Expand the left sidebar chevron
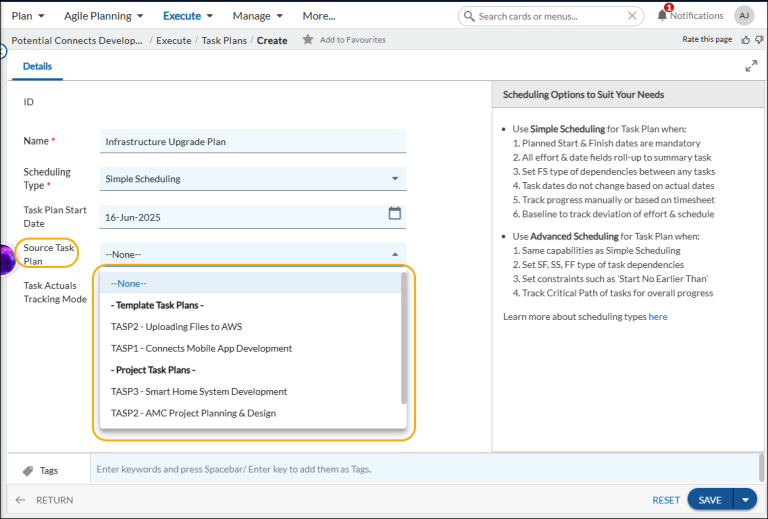The height and width of the screenshot is (519, 768). coord(3,51)
